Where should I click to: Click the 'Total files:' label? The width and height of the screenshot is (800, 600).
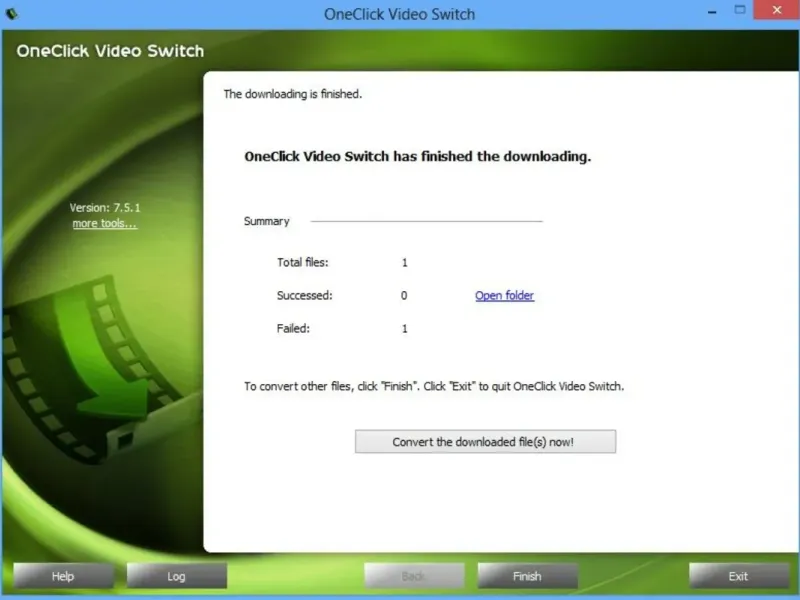303,262
